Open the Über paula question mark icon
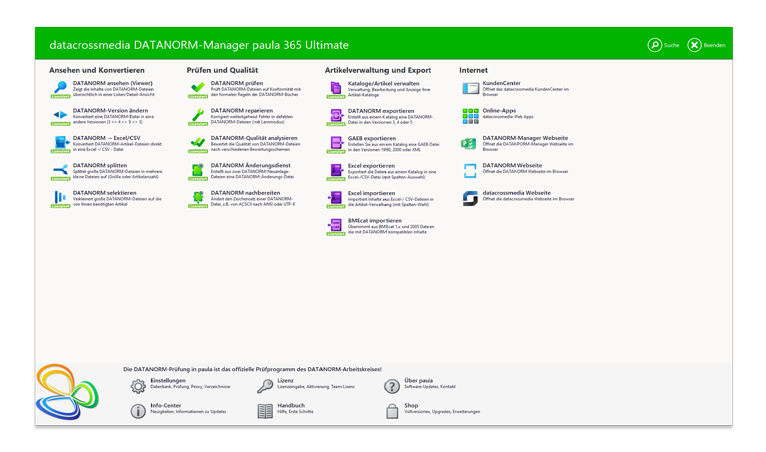 [x=392, y=387]
